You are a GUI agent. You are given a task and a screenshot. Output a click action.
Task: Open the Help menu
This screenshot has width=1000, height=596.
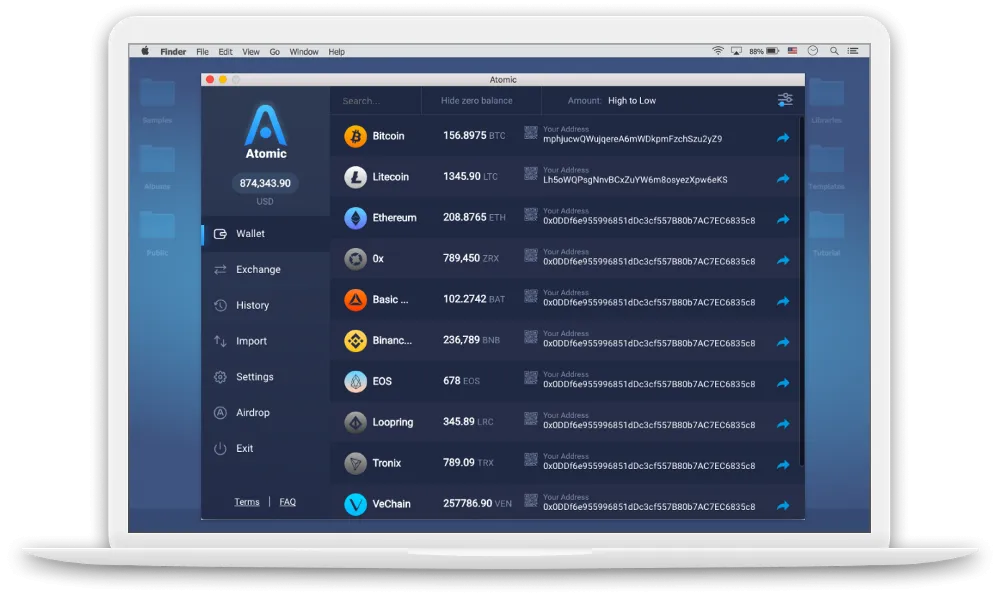(336, 52)
